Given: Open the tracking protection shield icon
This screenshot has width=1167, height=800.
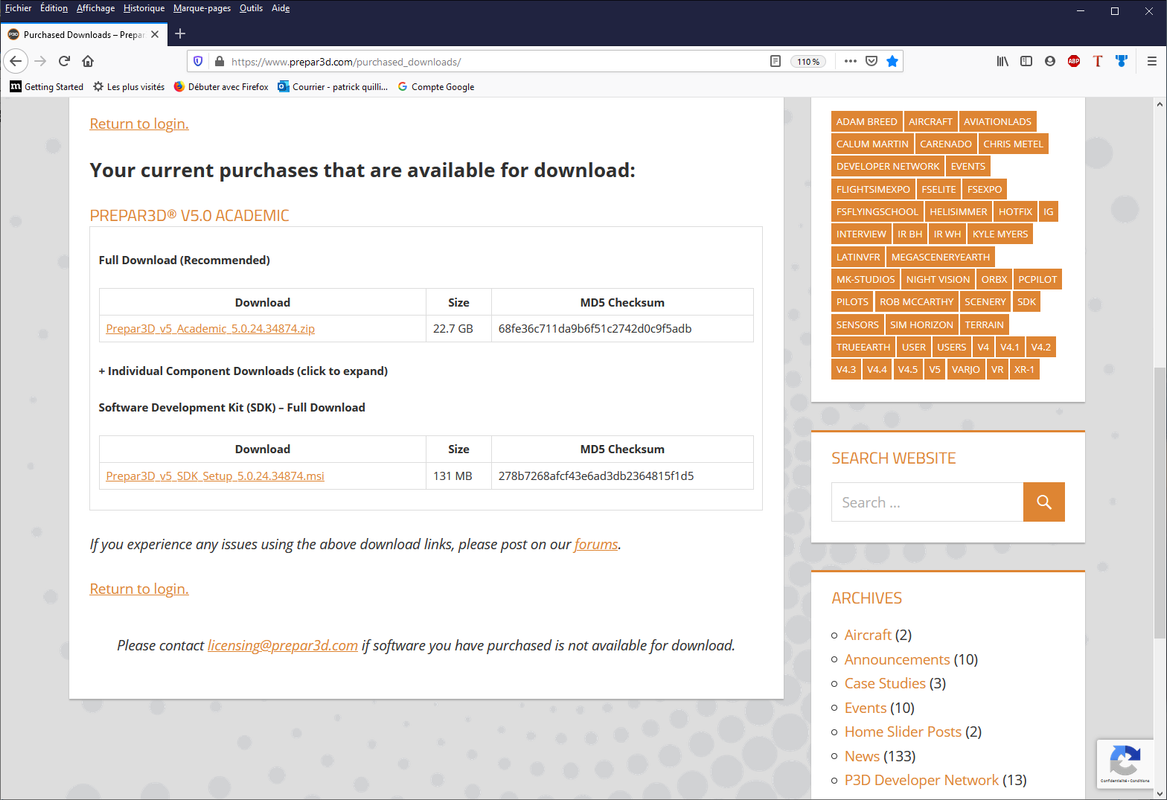Looking at the screenshot, I should tap(198, 62).
